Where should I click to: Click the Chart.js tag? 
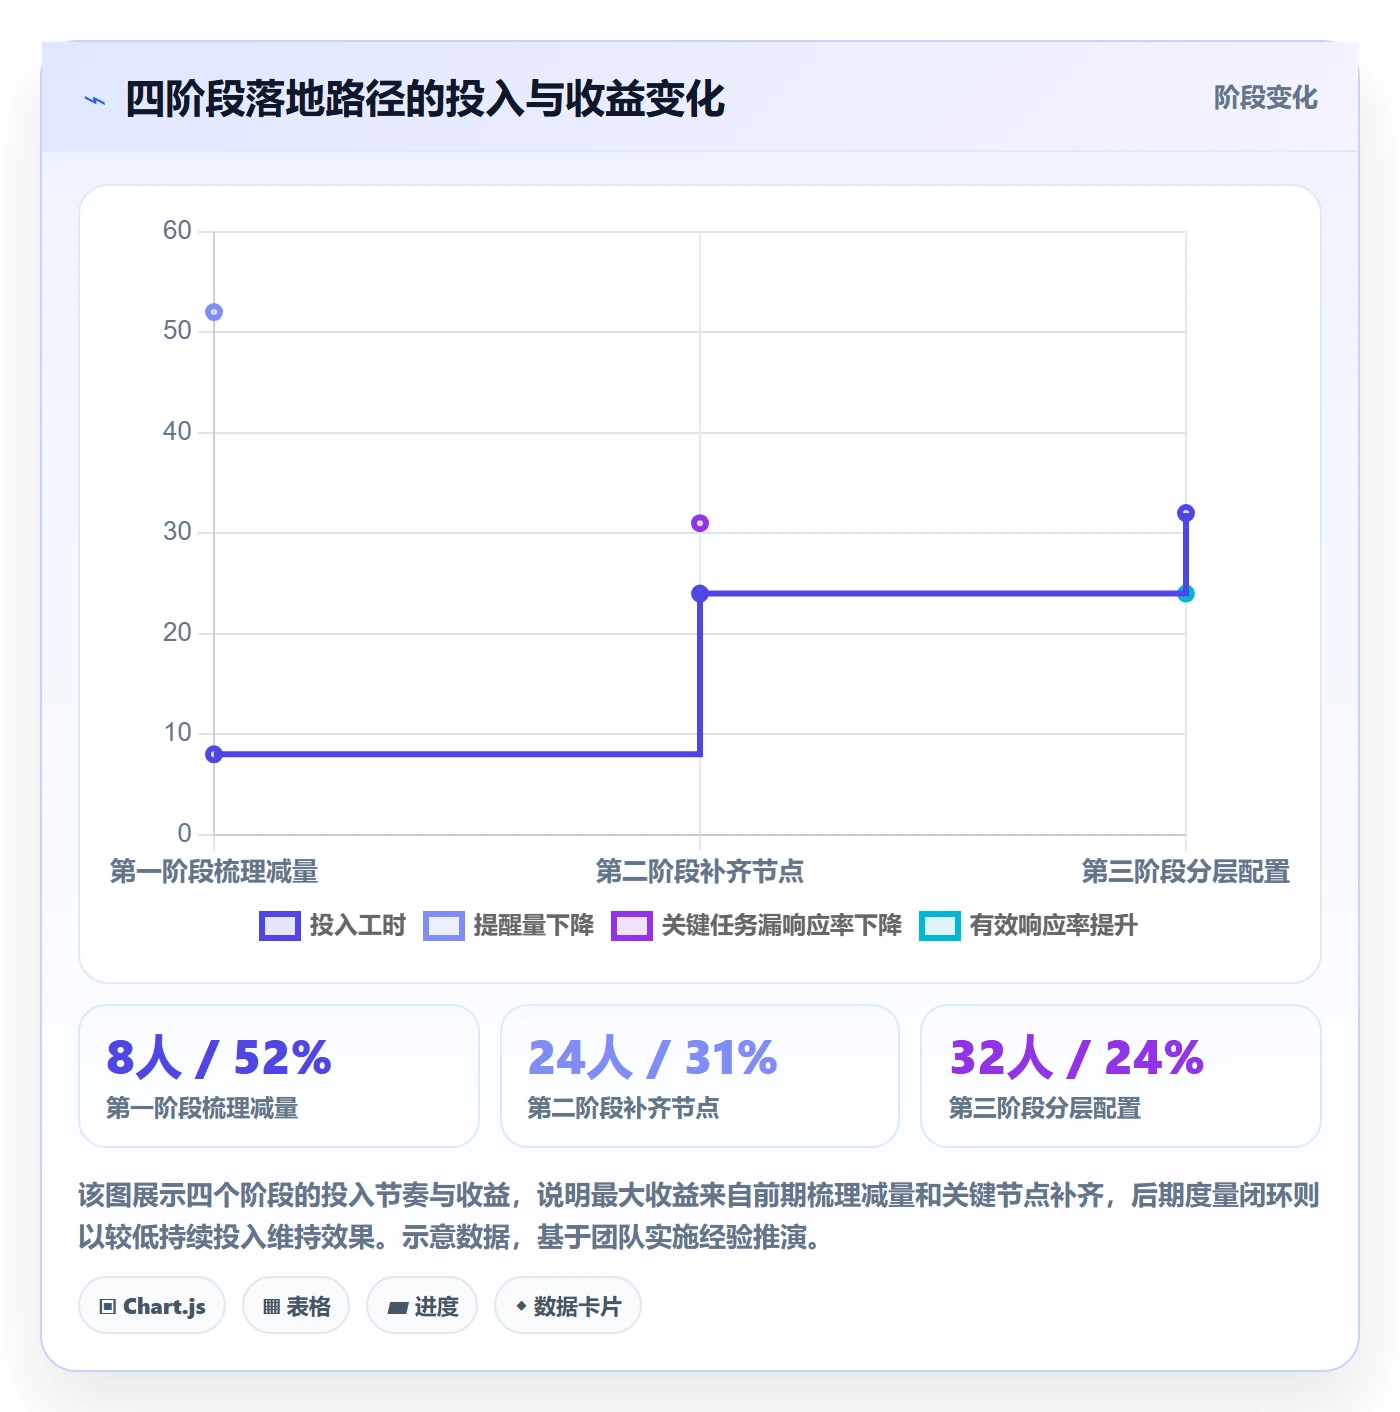(x=152, y=1306)
